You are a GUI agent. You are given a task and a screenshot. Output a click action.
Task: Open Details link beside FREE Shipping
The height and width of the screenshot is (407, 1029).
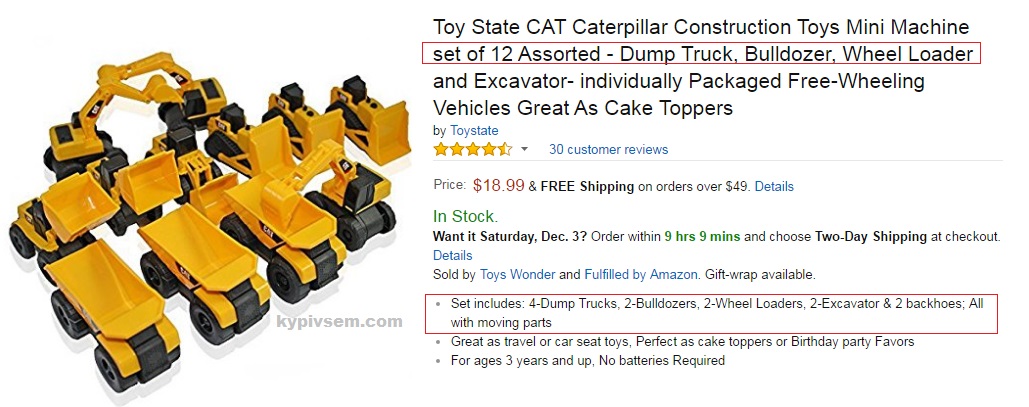[x=774, y=186]
